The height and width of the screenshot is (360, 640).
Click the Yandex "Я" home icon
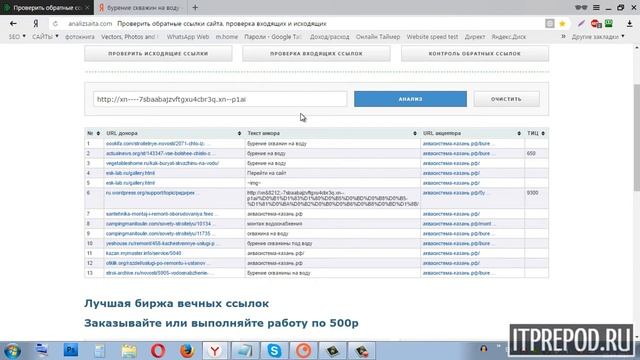[36, 24]
